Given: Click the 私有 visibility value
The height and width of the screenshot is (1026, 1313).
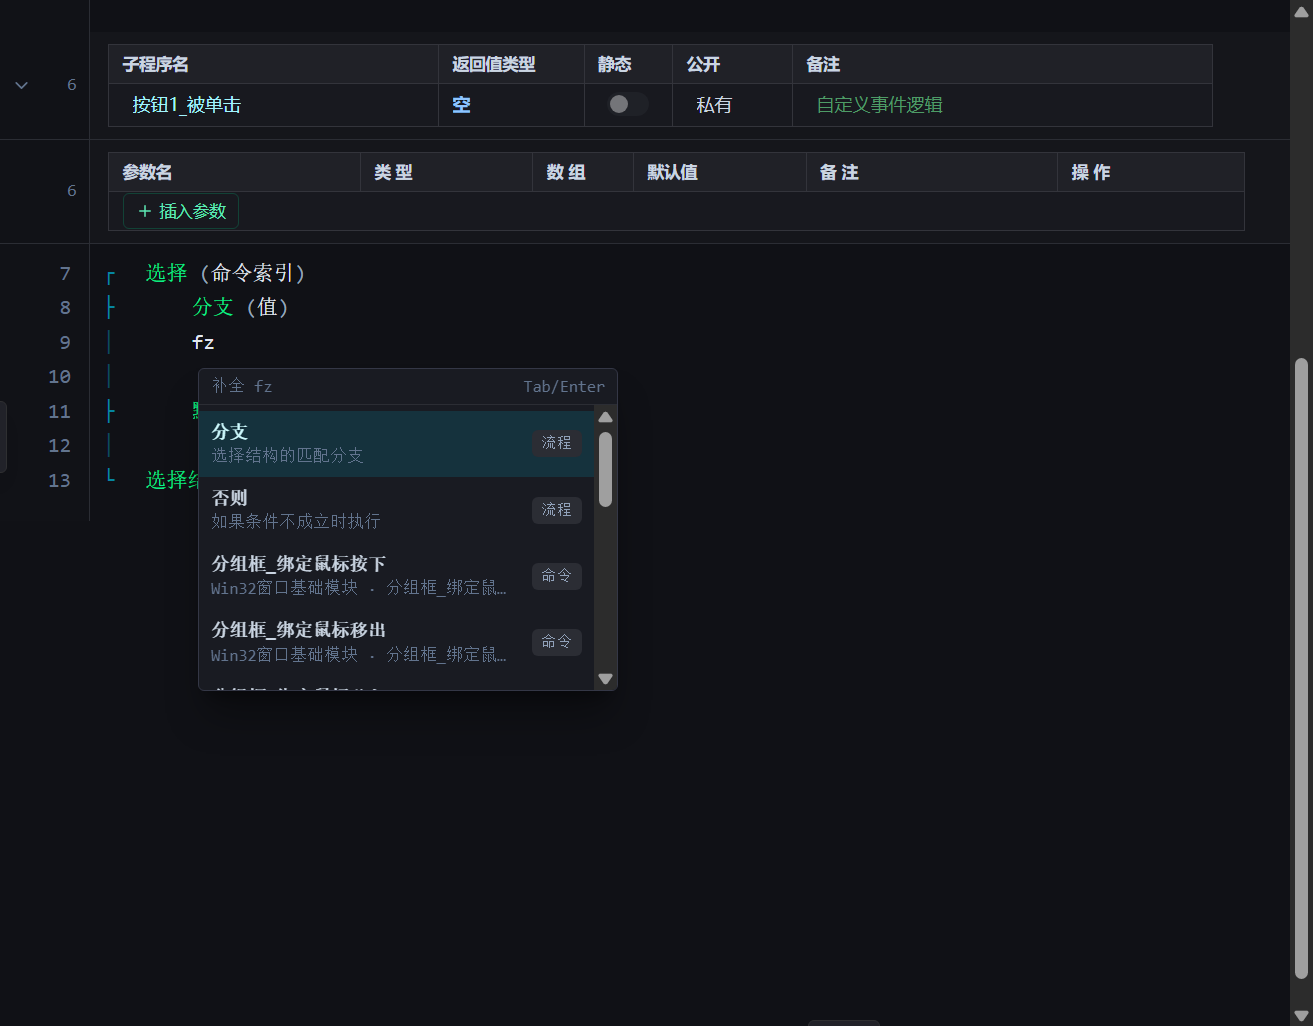Looking at the screenshot, I should (714, 105).
